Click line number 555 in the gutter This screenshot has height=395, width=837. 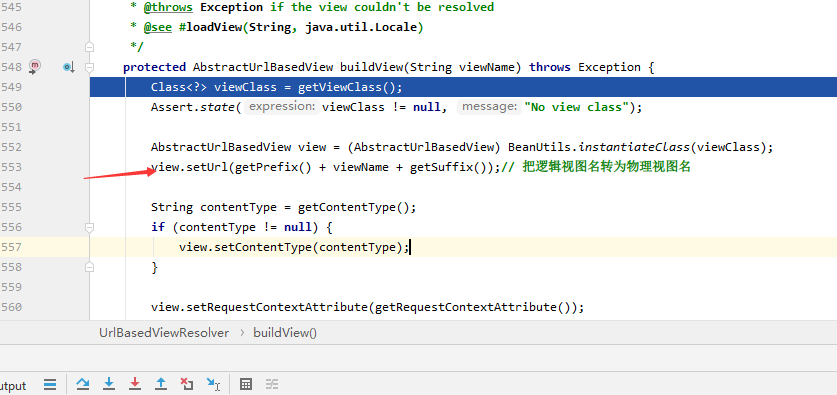11,207
